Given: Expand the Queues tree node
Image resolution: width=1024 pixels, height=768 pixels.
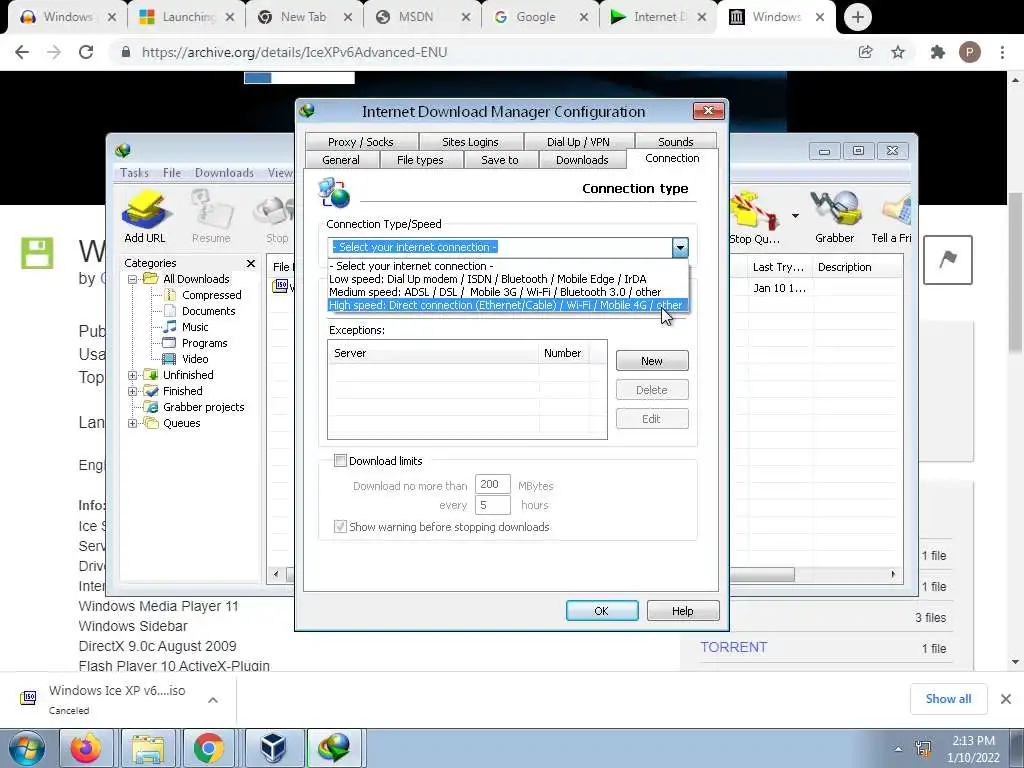Looking at the screenshot, I should (133, 423).
